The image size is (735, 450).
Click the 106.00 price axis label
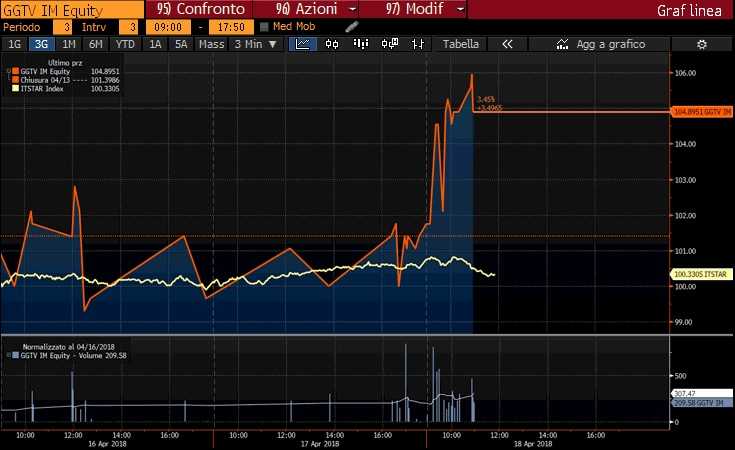685,73
